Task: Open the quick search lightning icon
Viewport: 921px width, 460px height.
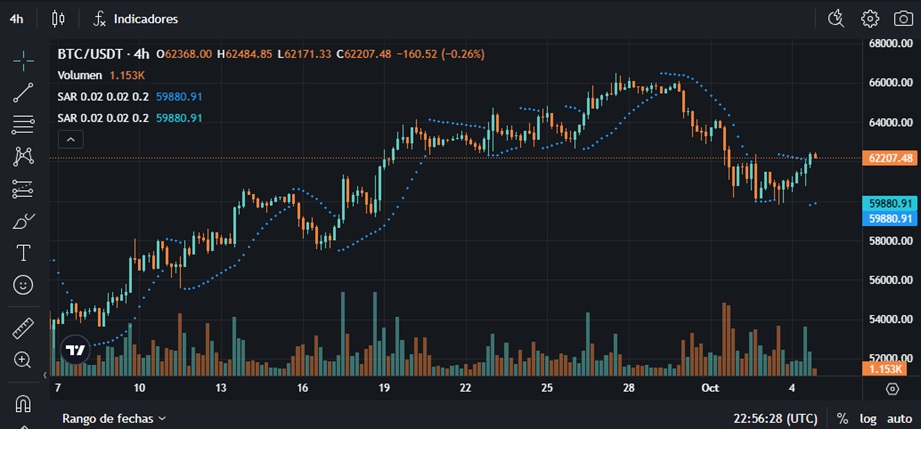Action: (x=836, y=19)
